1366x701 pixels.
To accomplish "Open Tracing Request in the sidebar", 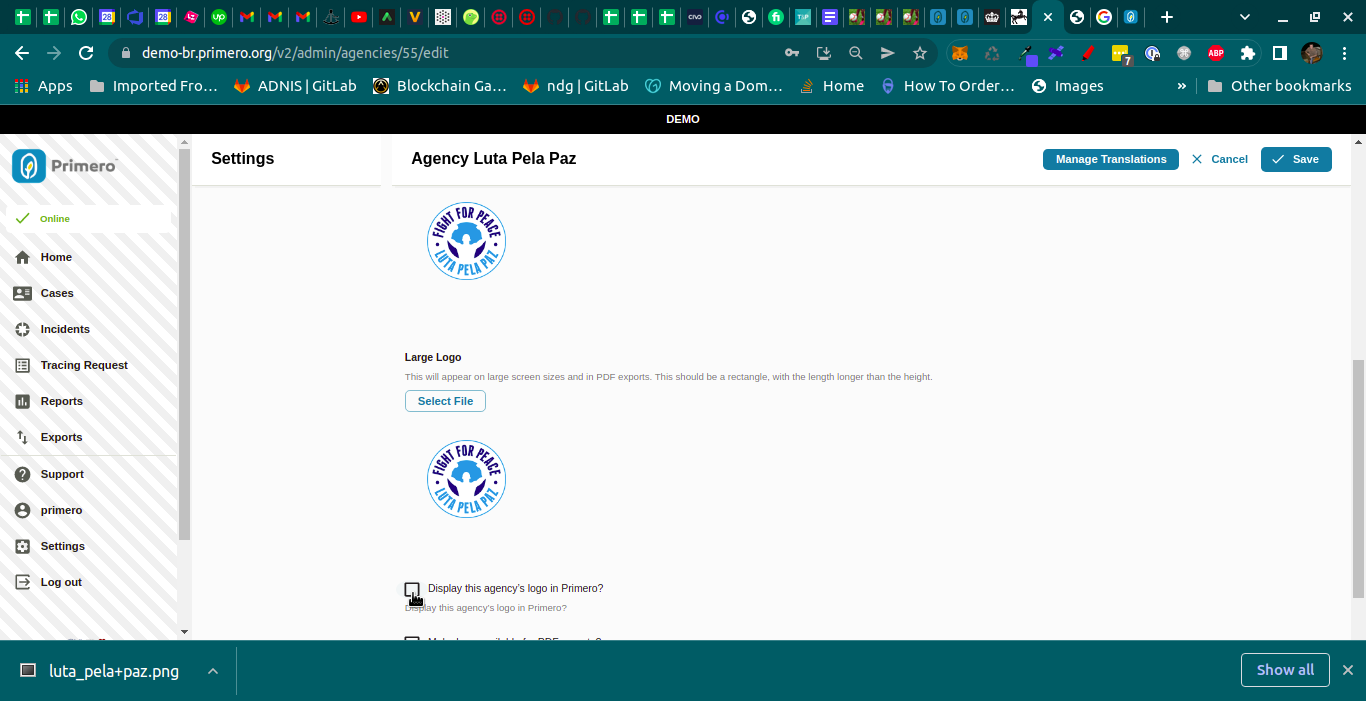I will (x=84, y=365).
